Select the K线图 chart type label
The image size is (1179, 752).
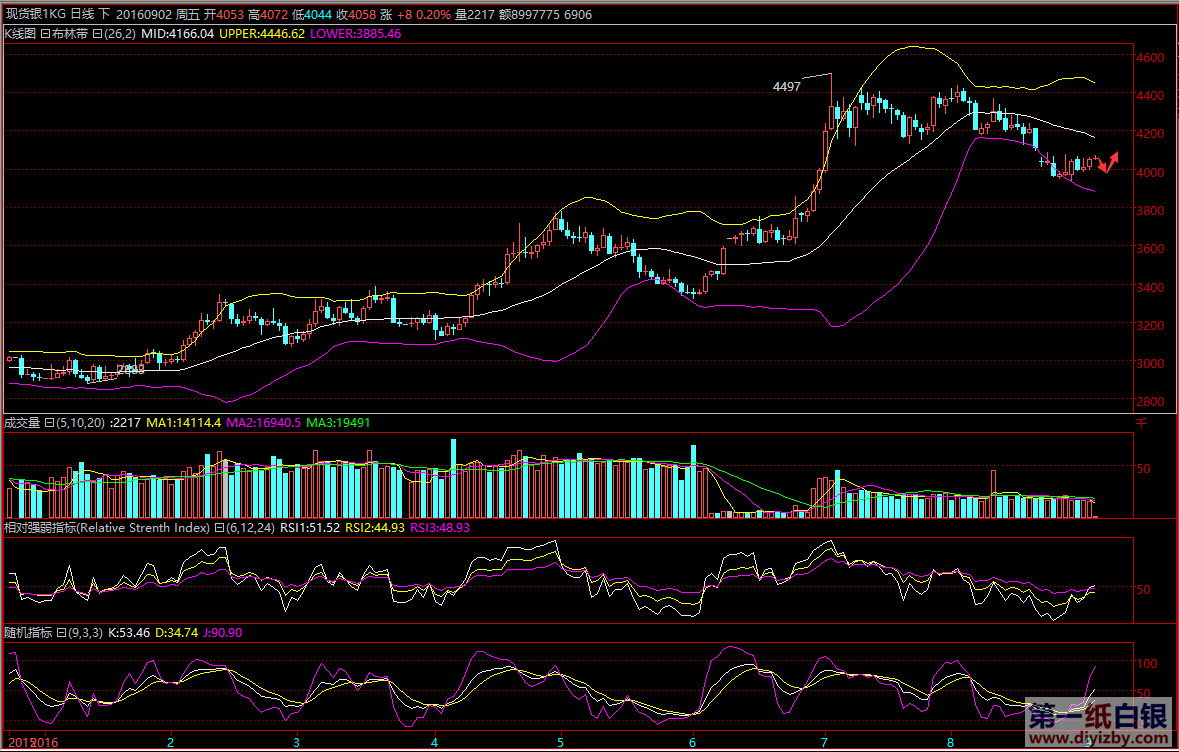click(20, 33)
